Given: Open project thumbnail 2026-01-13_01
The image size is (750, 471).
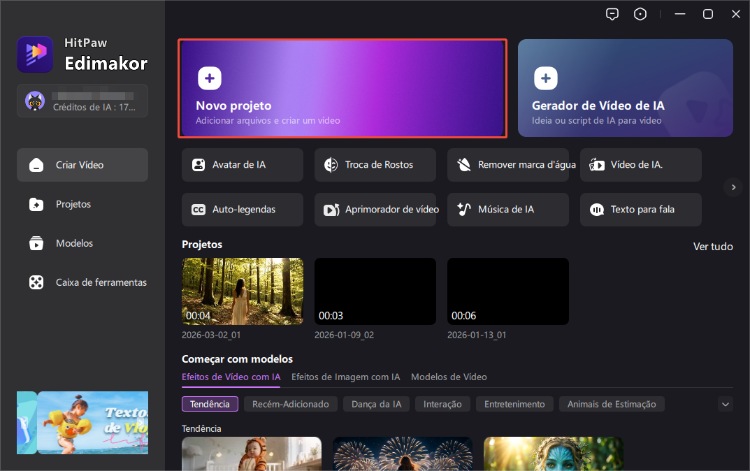Looking at the screenshot, I should [x=508, y=291].
